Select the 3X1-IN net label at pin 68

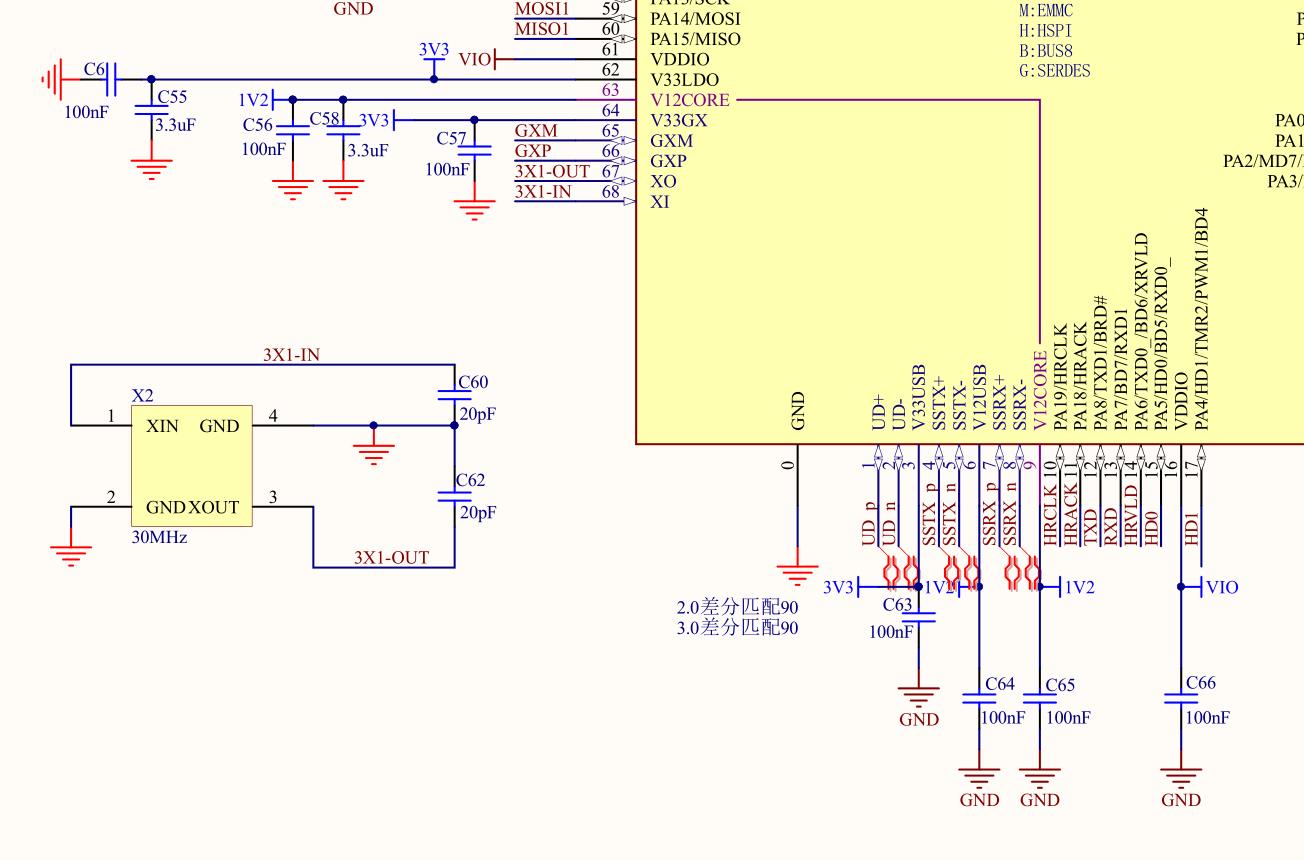[543, 191]
